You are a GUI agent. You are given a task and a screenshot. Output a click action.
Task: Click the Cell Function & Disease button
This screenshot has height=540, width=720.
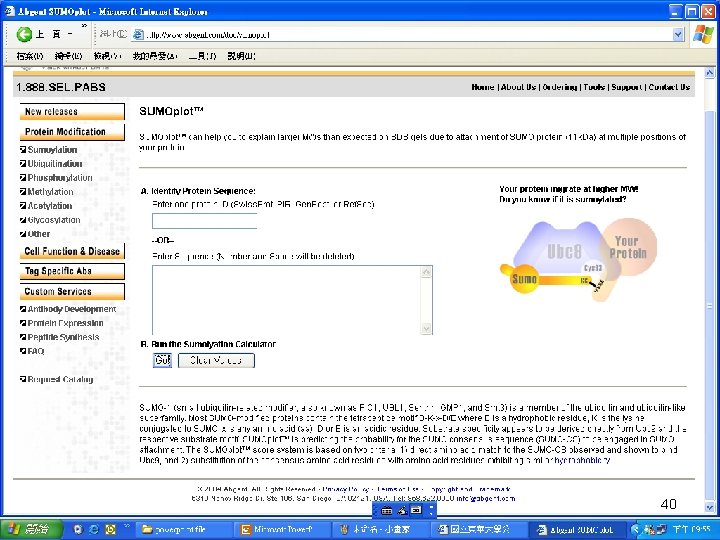[72, 251]
